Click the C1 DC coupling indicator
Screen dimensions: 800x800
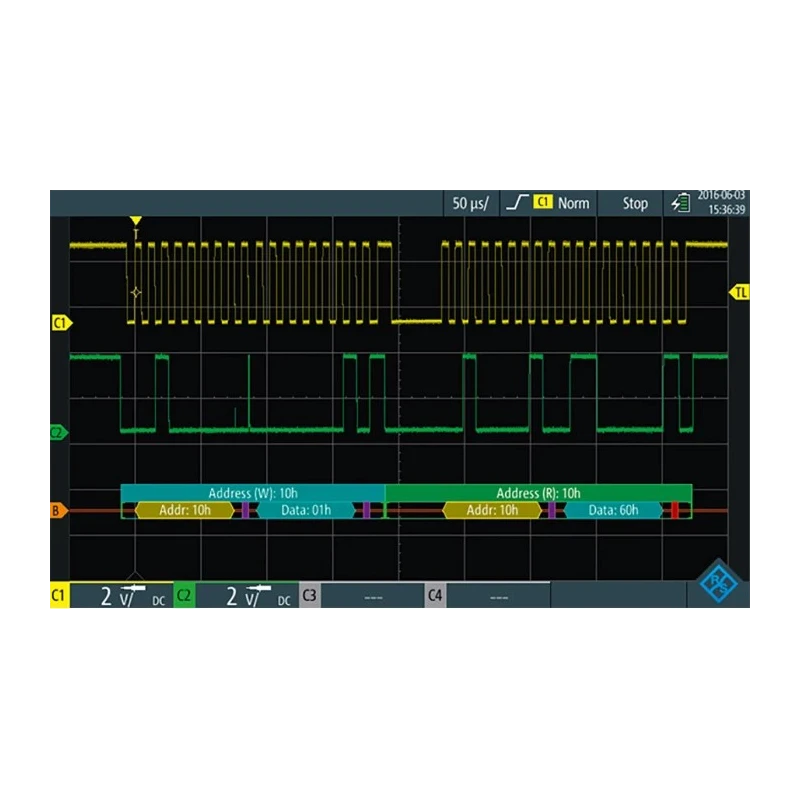[x=159, y=601]
